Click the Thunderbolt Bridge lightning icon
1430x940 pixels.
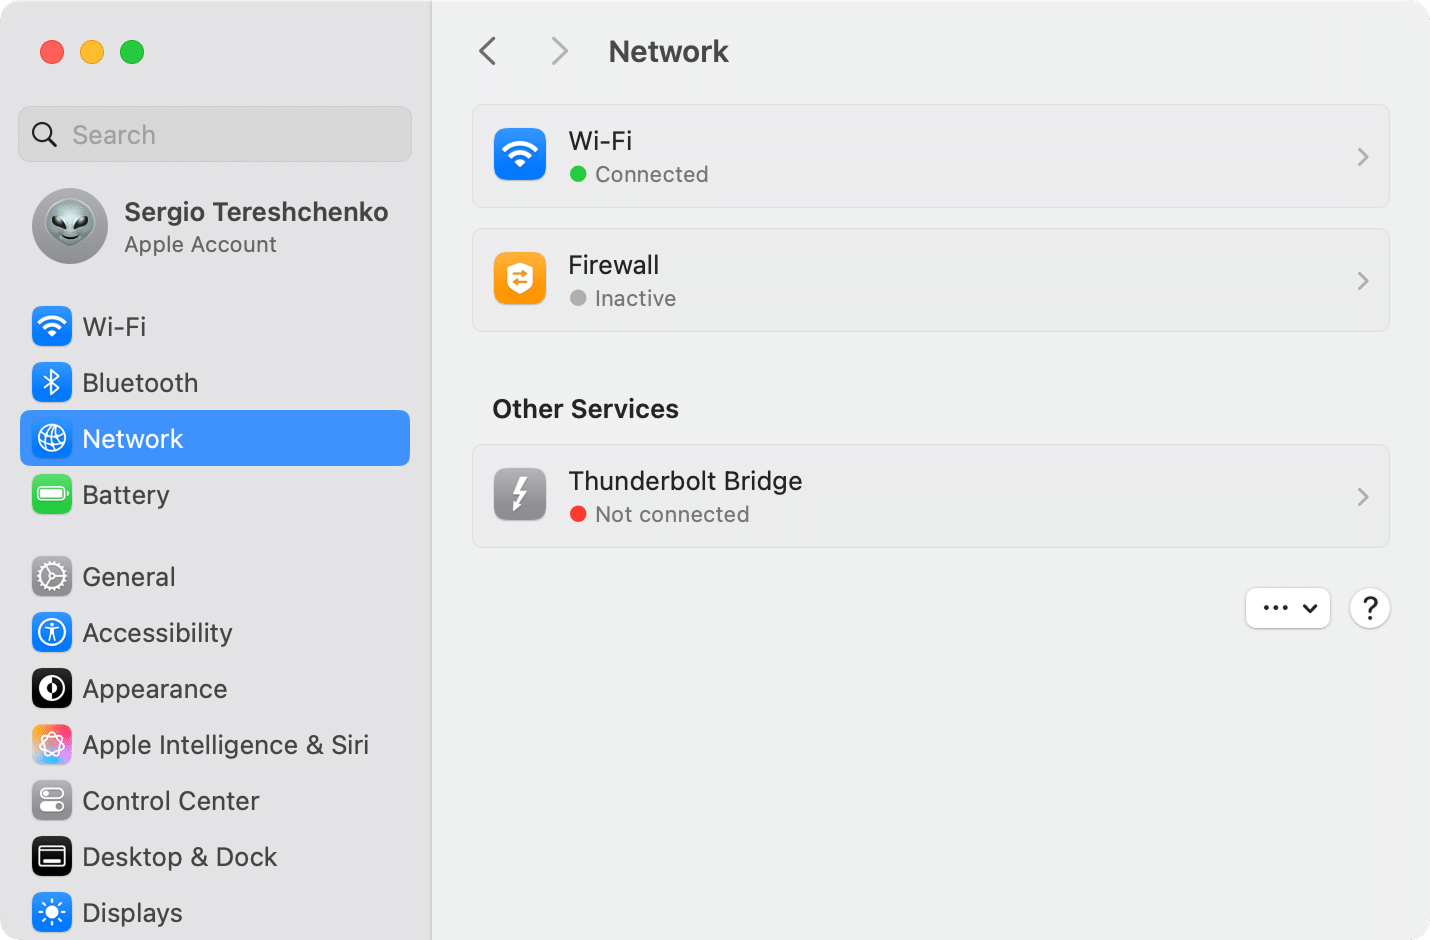519,494
